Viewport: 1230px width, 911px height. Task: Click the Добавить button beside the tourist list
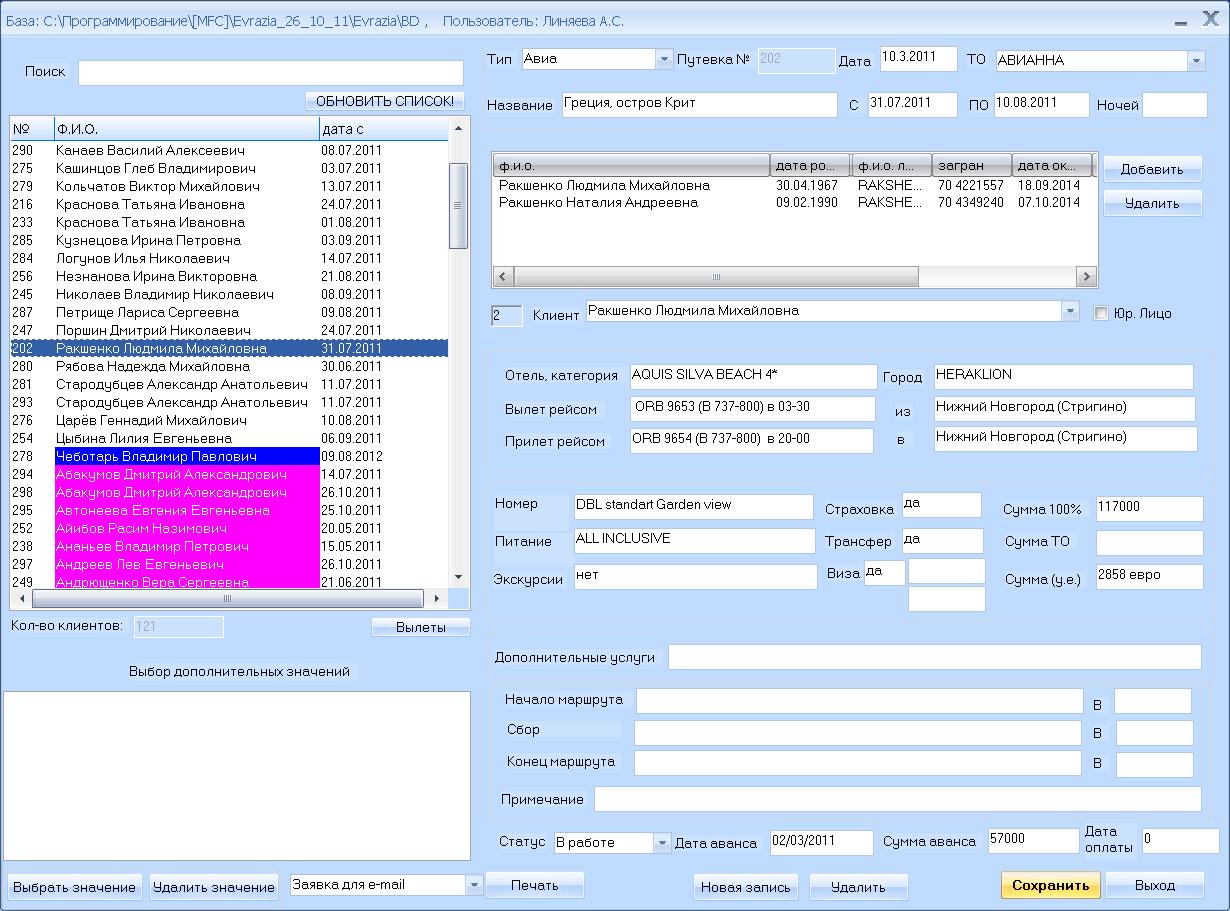(x=1152, y=170)
